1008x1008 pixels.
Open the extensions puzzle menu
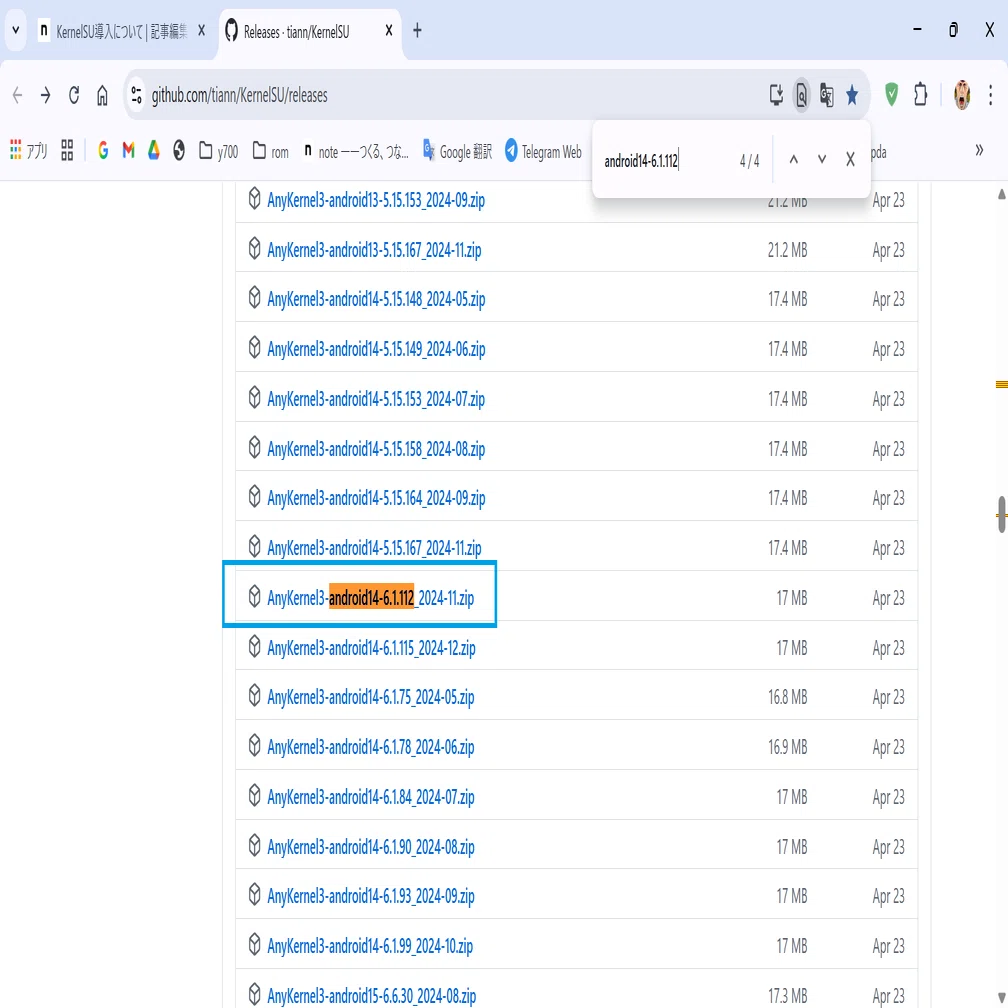point(921,95)
